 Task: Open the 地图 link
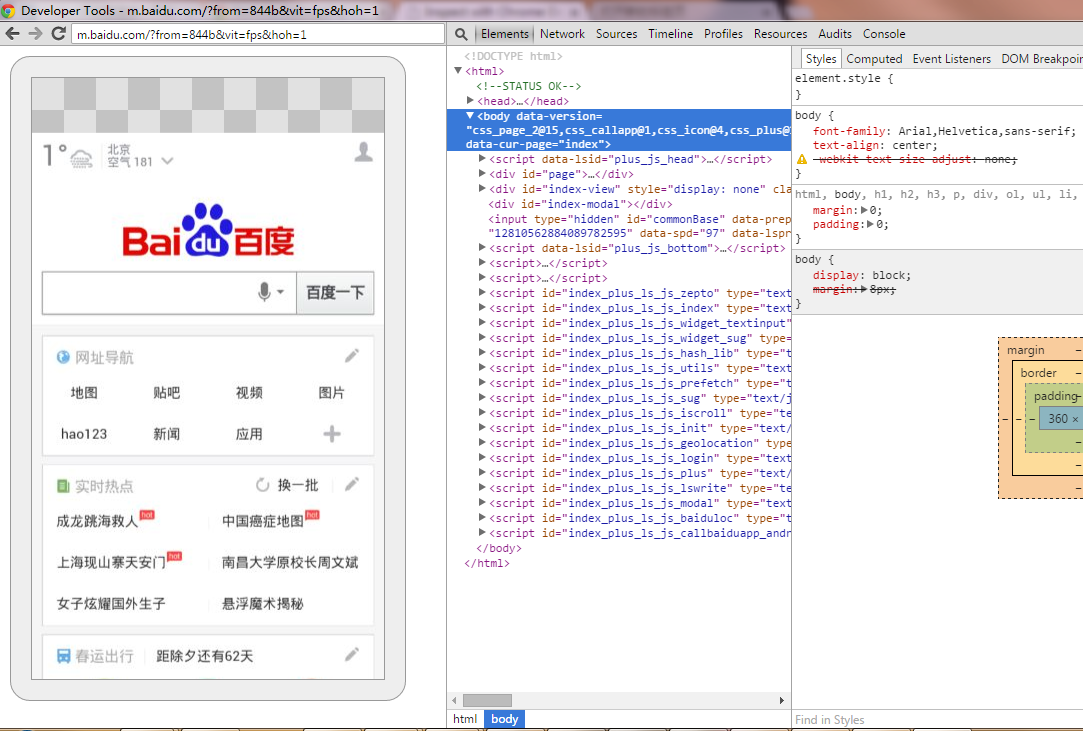coord(84,392)
